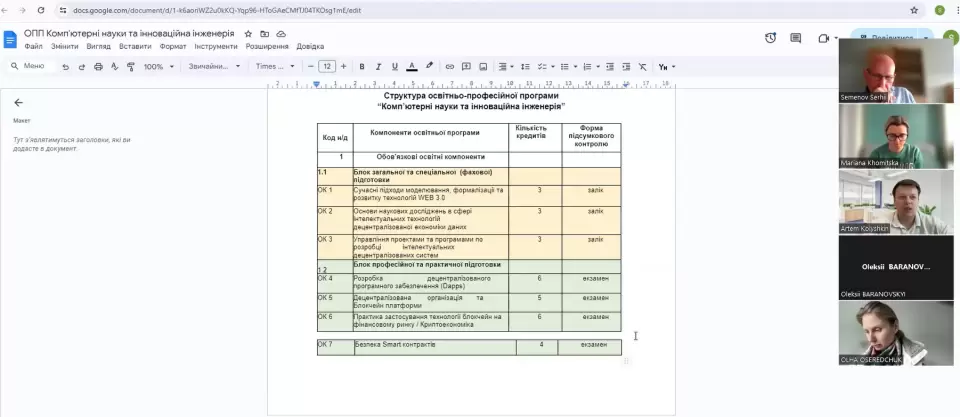Screen dimensions: 960x417
Task: Clear formatting with the crossed T icon
Action: (x=642, y=67)
